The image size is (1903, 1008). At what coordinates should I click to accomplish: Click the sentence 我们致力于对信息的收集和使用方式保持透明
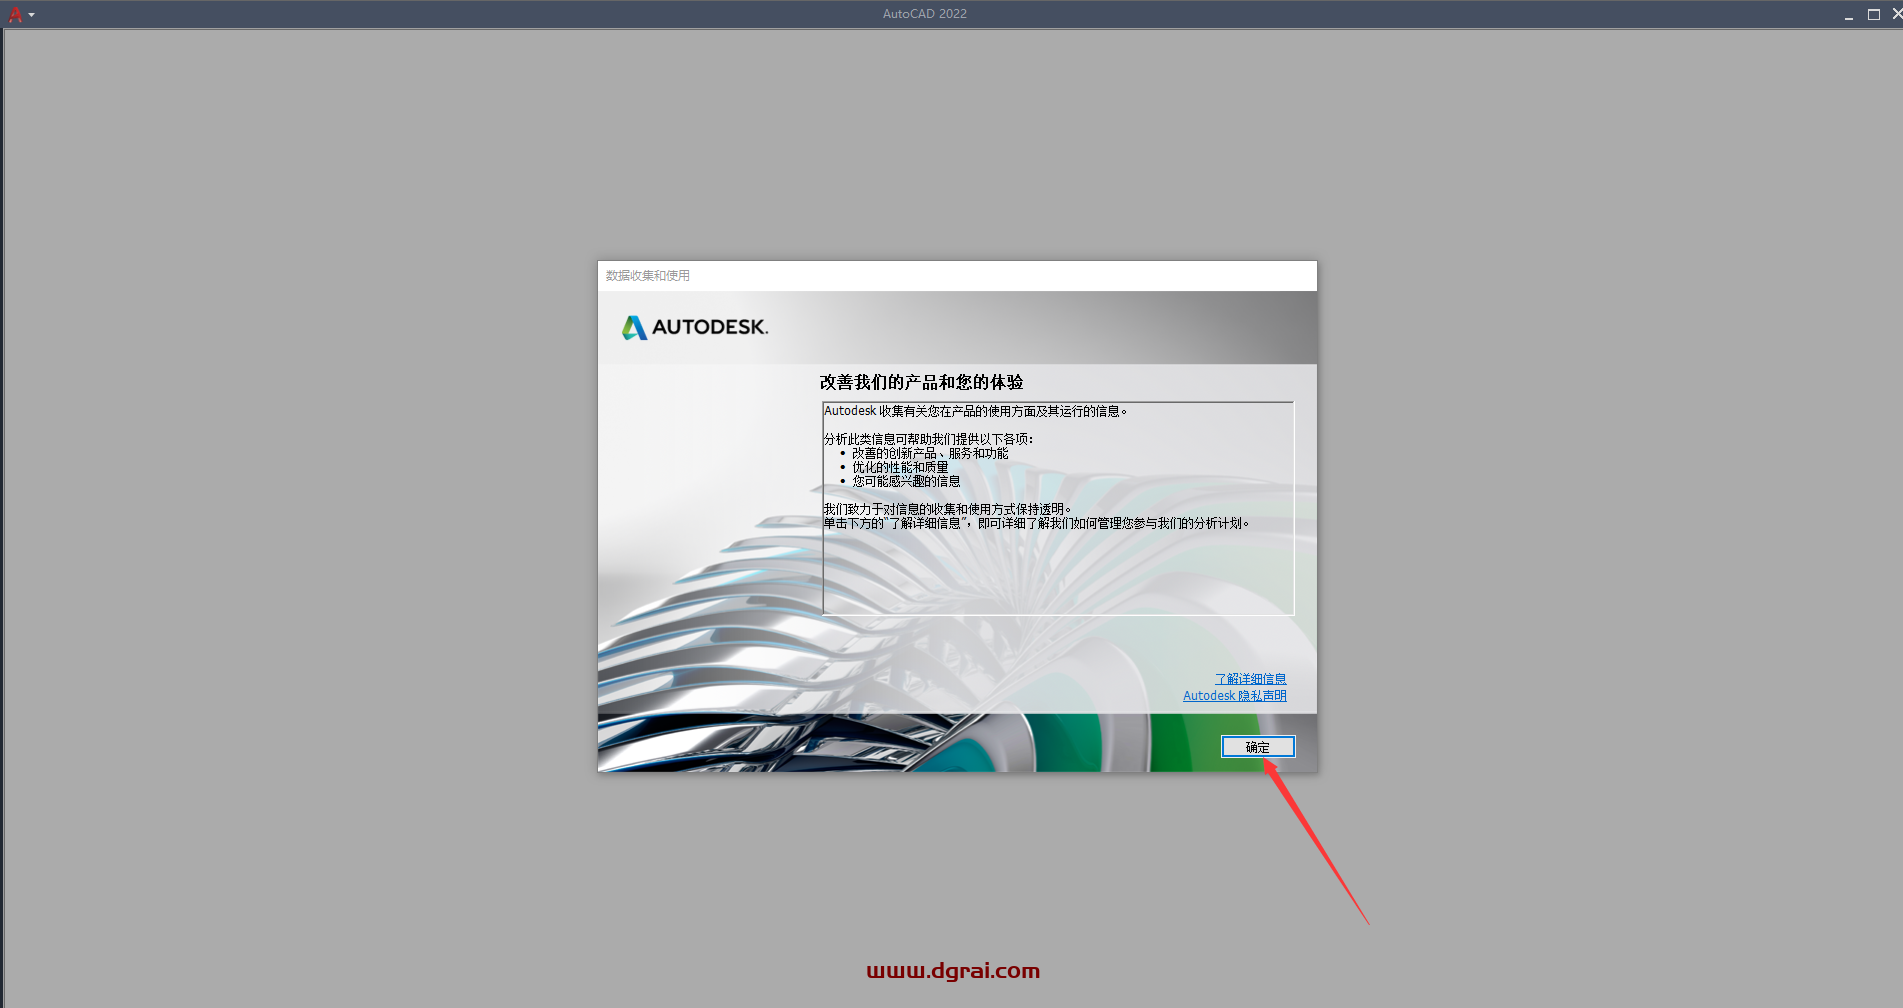tap(947, 509)
